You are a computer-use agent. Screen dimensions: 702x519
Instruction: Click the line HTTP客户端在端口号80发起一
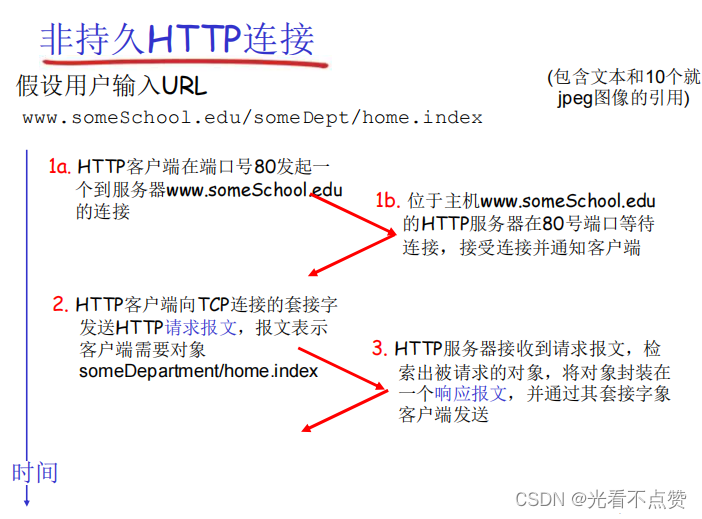(x=203, y=167)
